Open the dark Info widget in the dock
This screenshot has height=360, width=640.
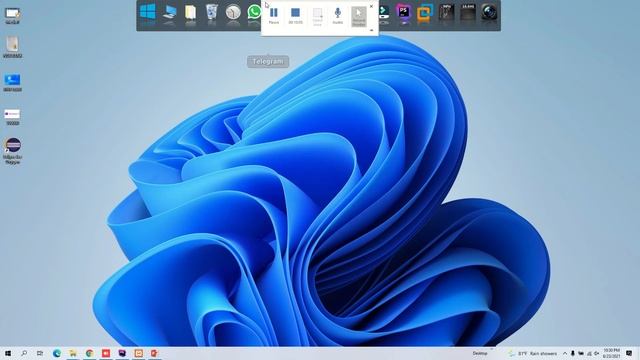447,13
